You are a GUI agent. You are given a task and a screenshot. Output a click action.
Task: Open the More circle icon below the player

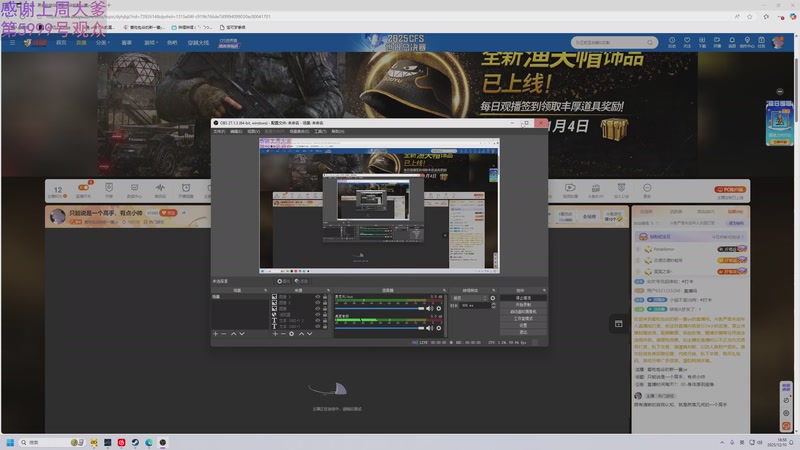[x=647, y=188]
